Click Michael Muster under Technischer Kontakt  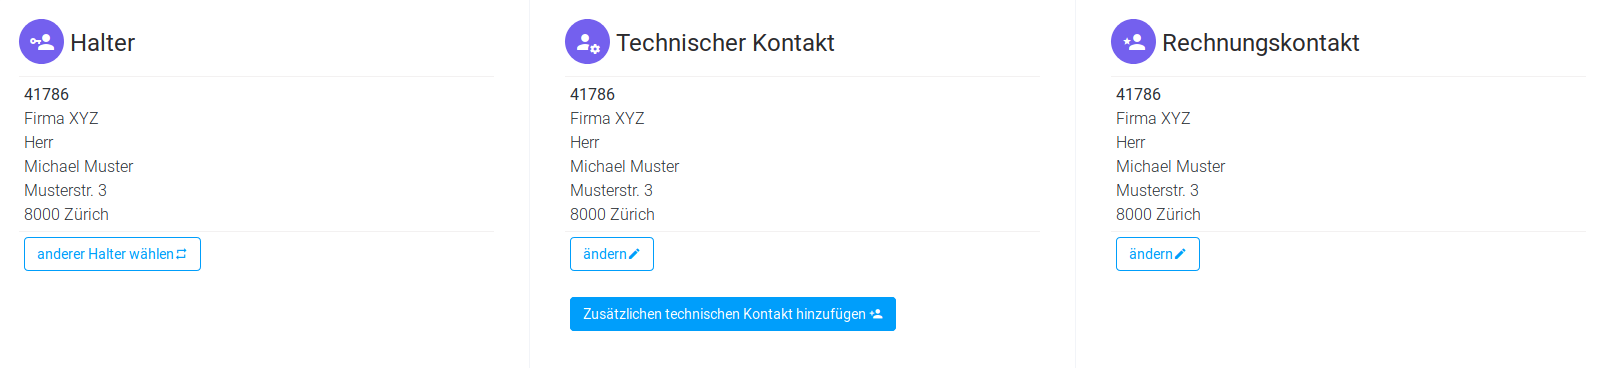coord(624,166)
